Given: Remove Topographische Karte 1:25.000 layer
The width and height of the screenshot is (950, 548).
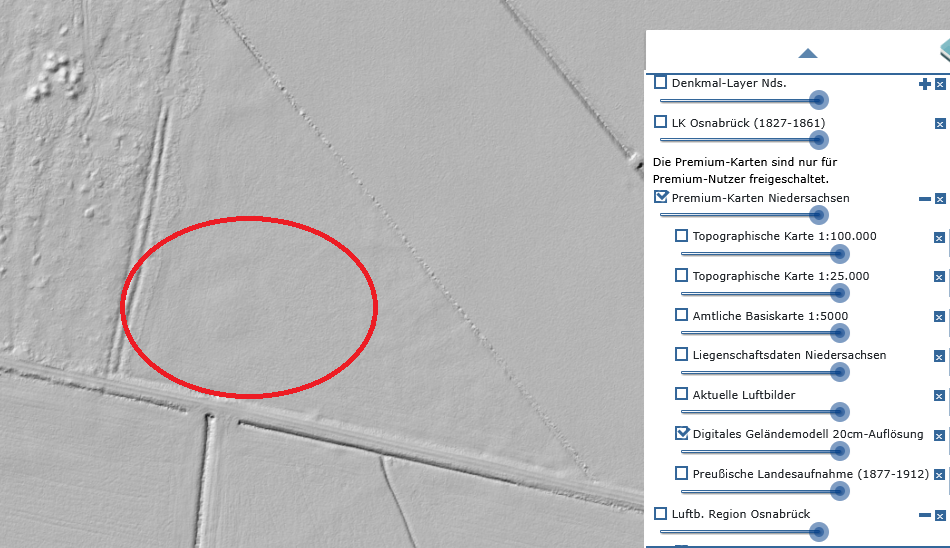Looking at the screenshot, I should coord(939,277).
